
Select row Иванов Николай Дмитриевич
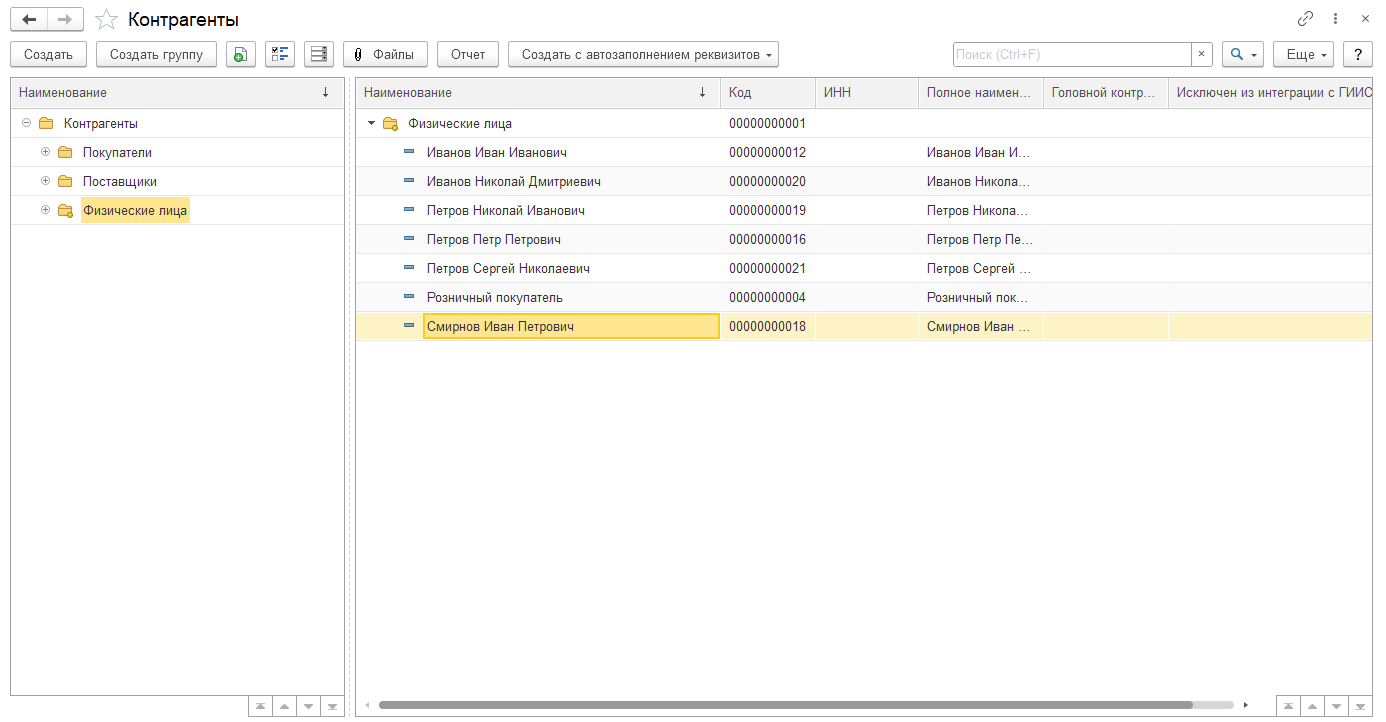[864, 181]
